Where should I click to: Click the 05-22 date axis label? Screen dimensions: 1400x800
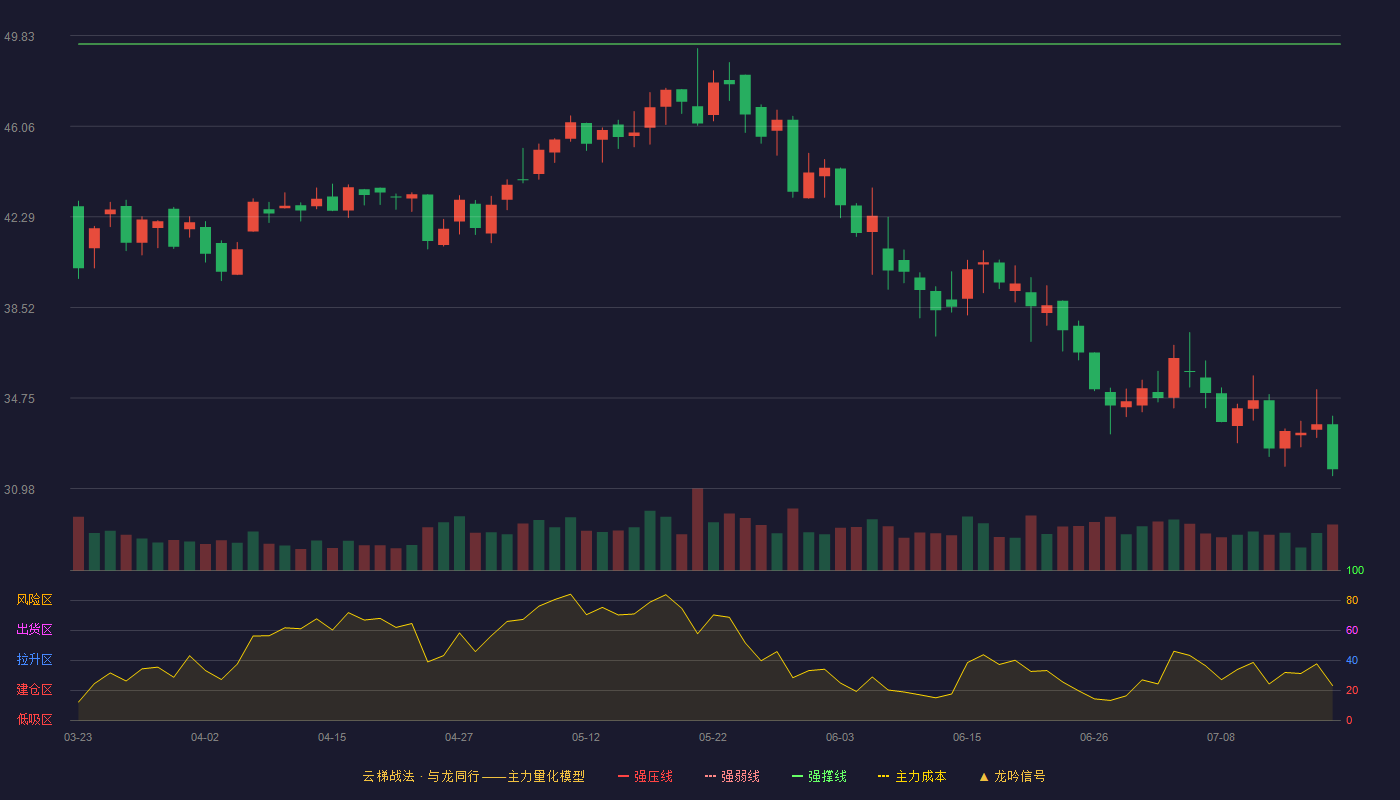[x=713, y=737]
